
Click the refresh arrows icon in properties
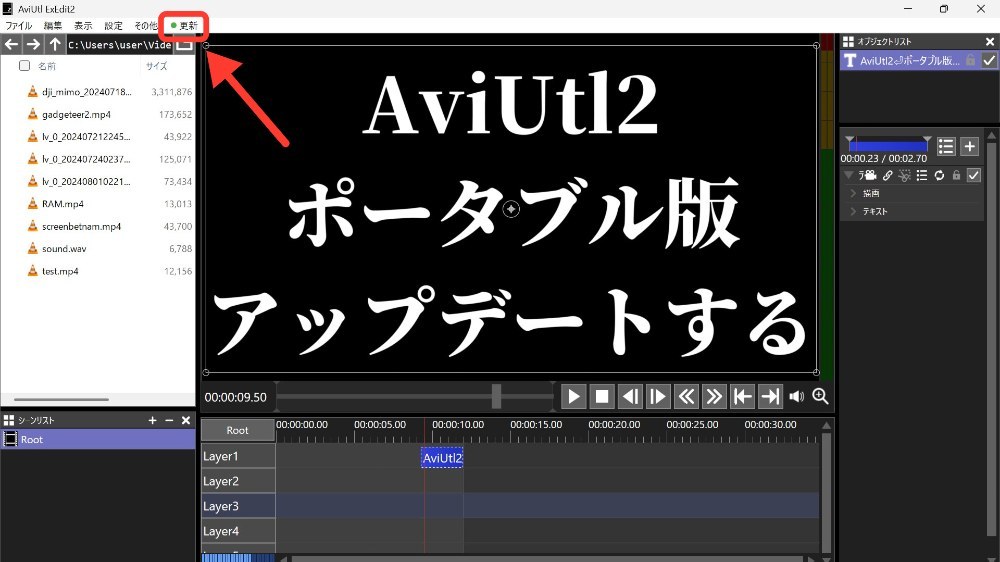pos(939,175)
